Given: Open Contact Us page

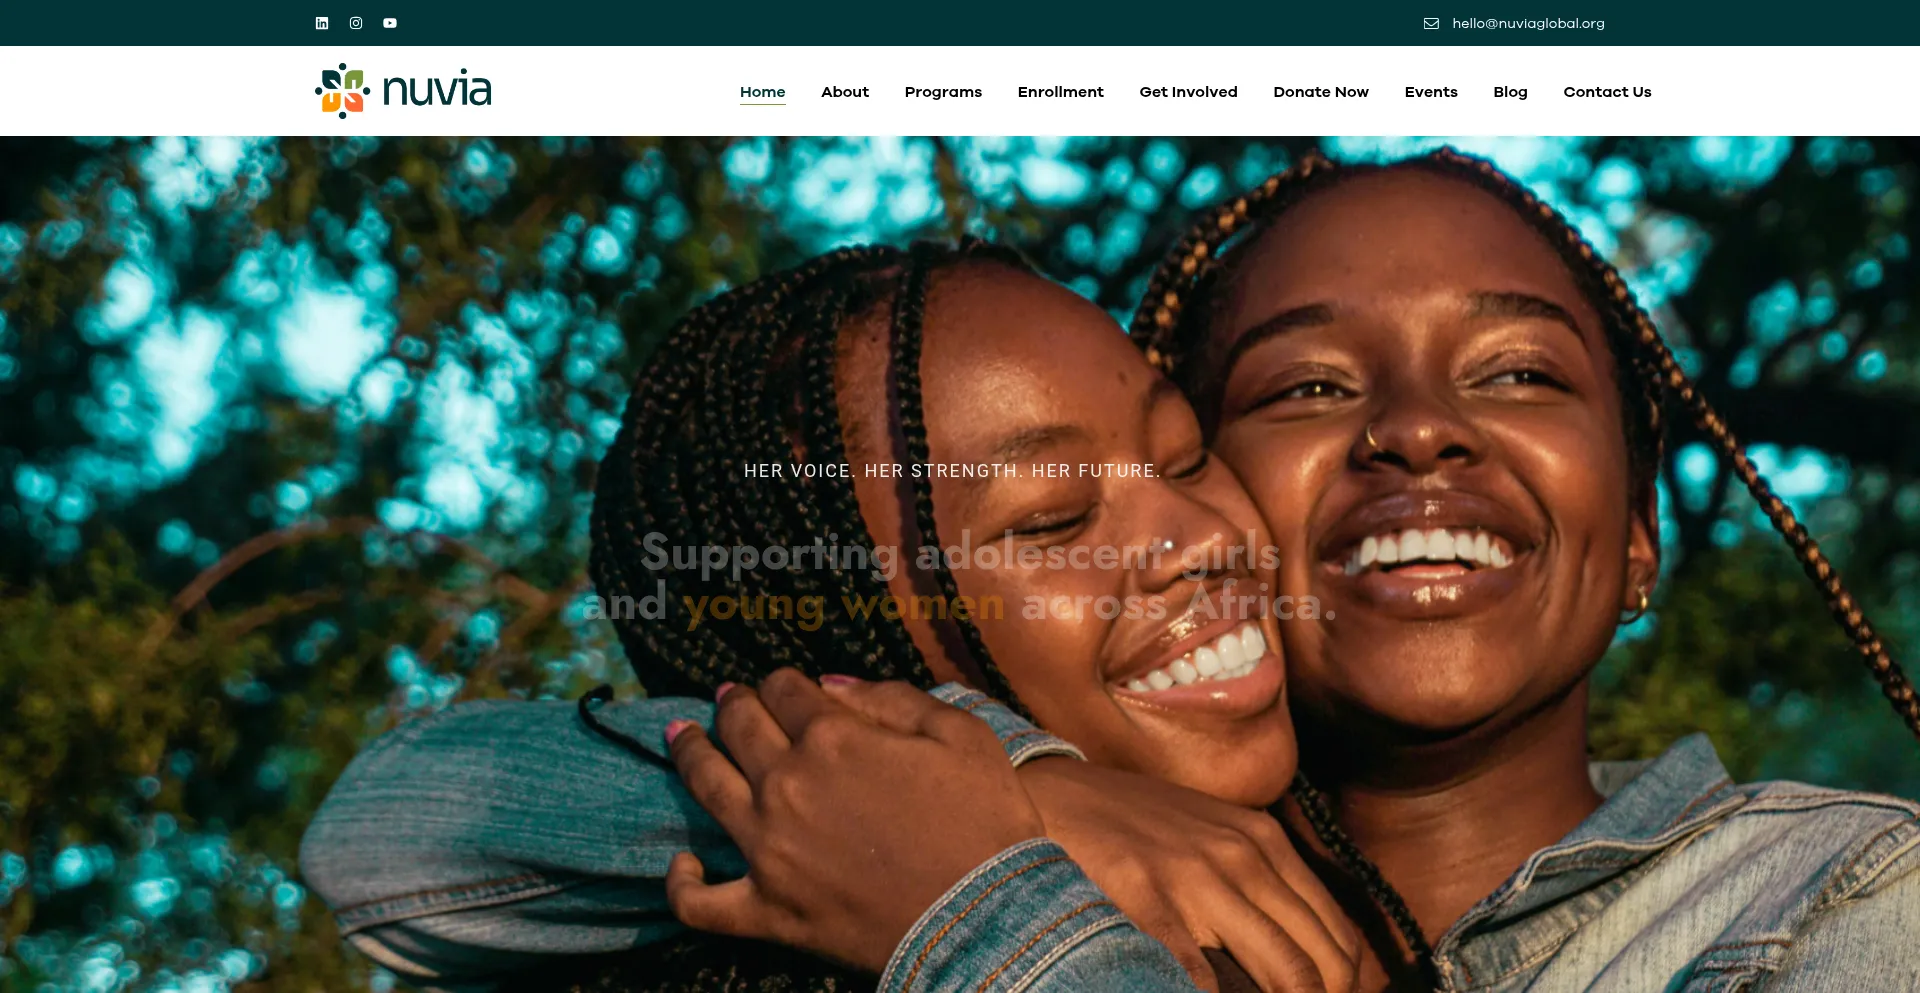Looking at the screenshot, I should [1607, 92].
